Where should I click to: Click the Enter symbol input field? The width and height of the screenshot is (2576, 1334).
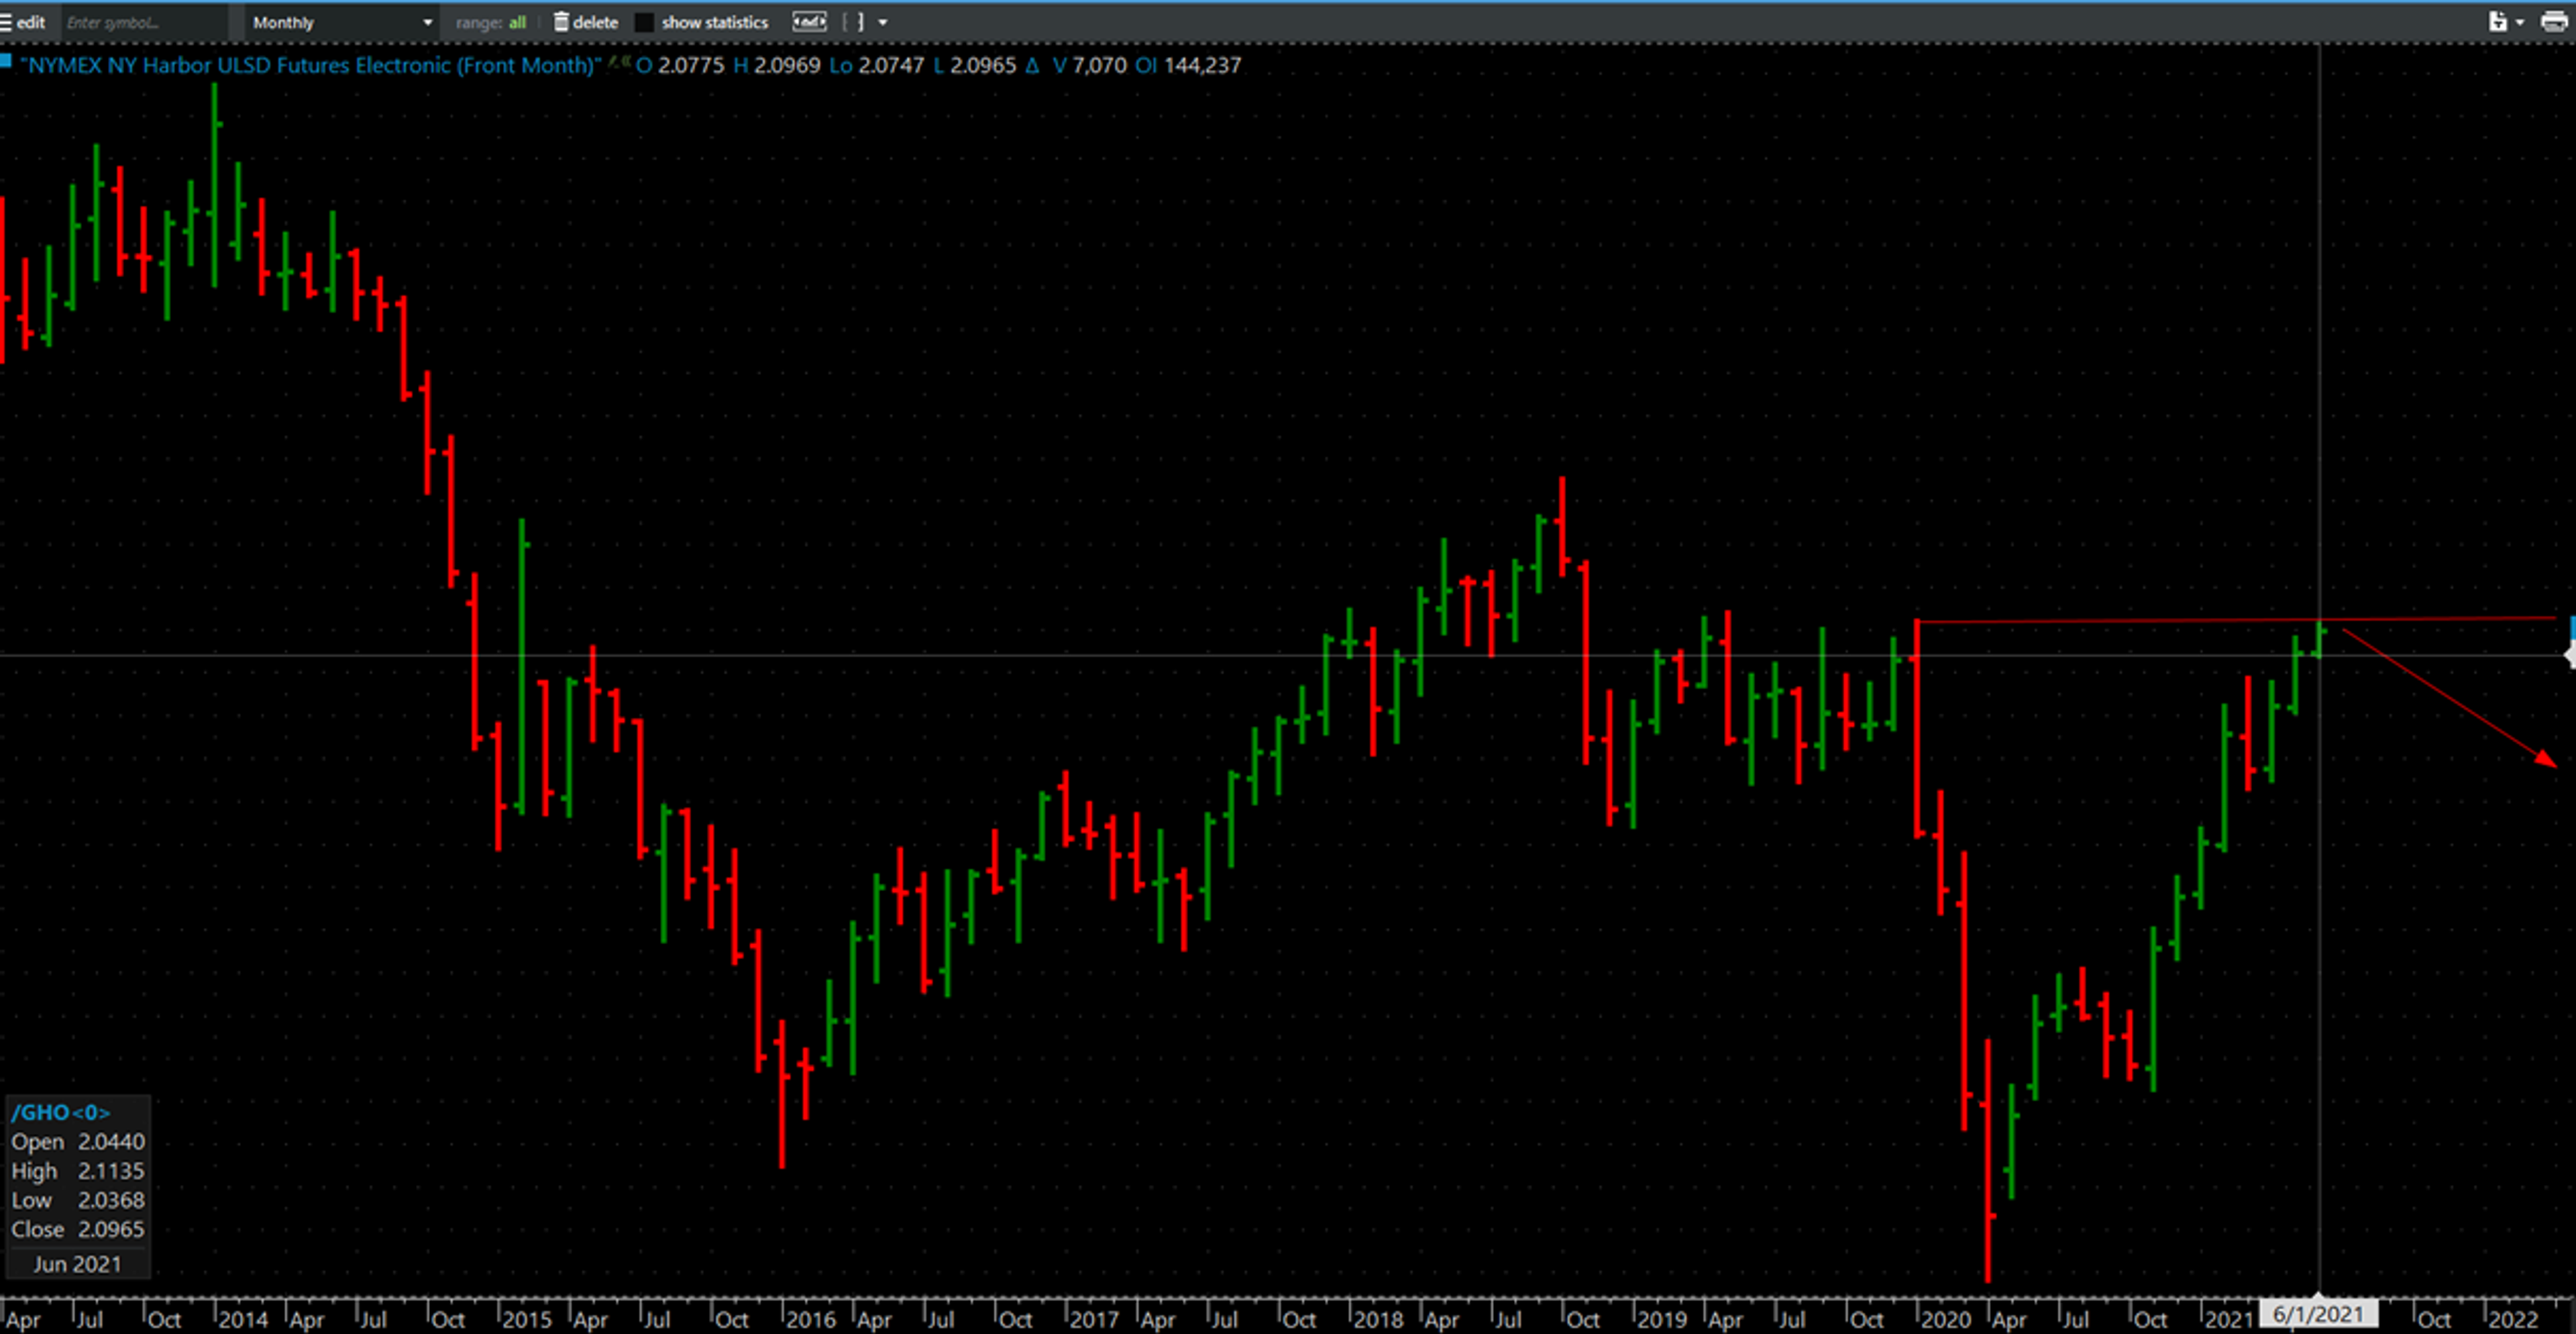tap(145, 22)
